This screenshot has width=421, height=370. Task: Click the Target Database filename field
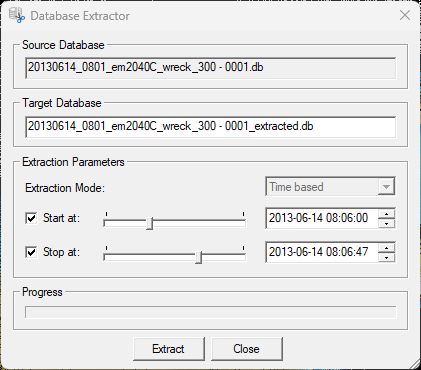pyautogui.click(x=210, y=127)
